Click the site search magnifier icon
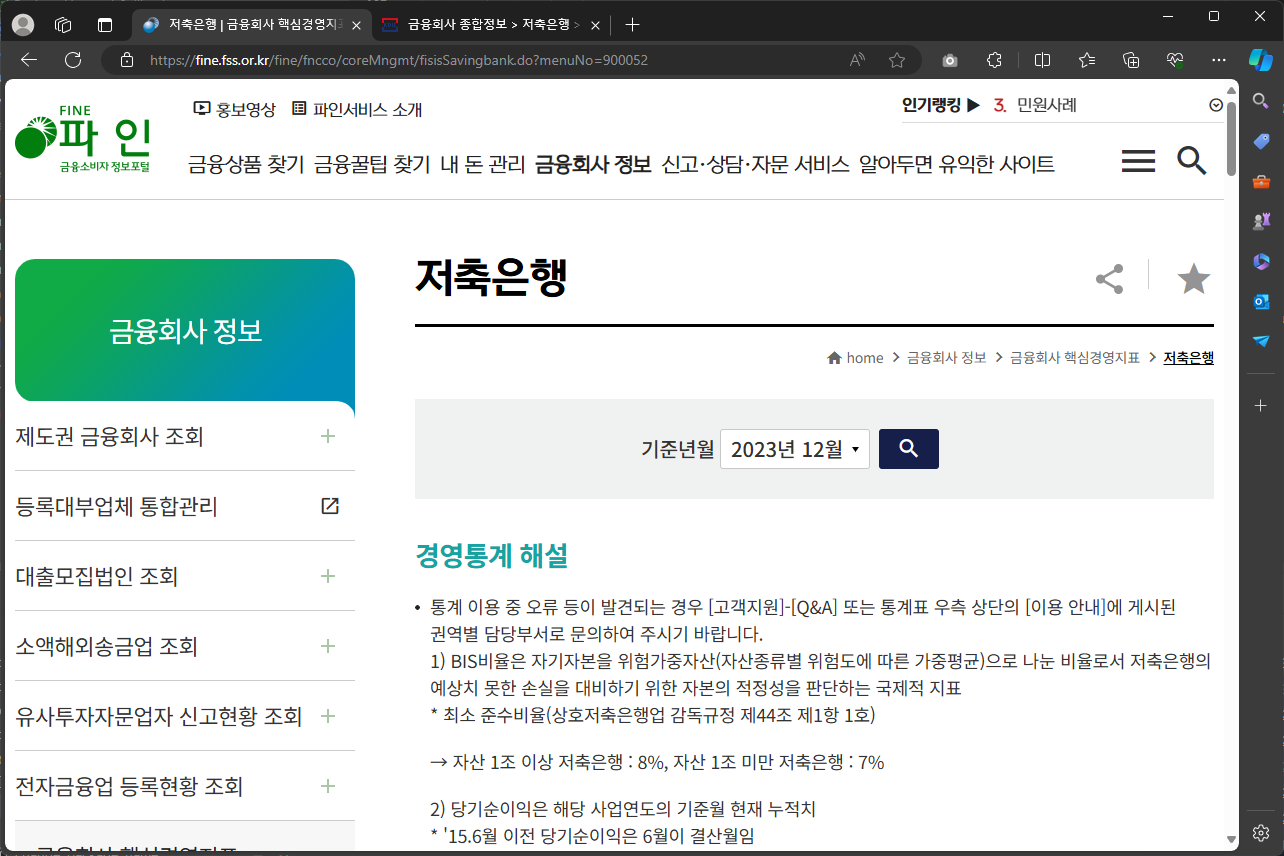 tap(1191, 160)
